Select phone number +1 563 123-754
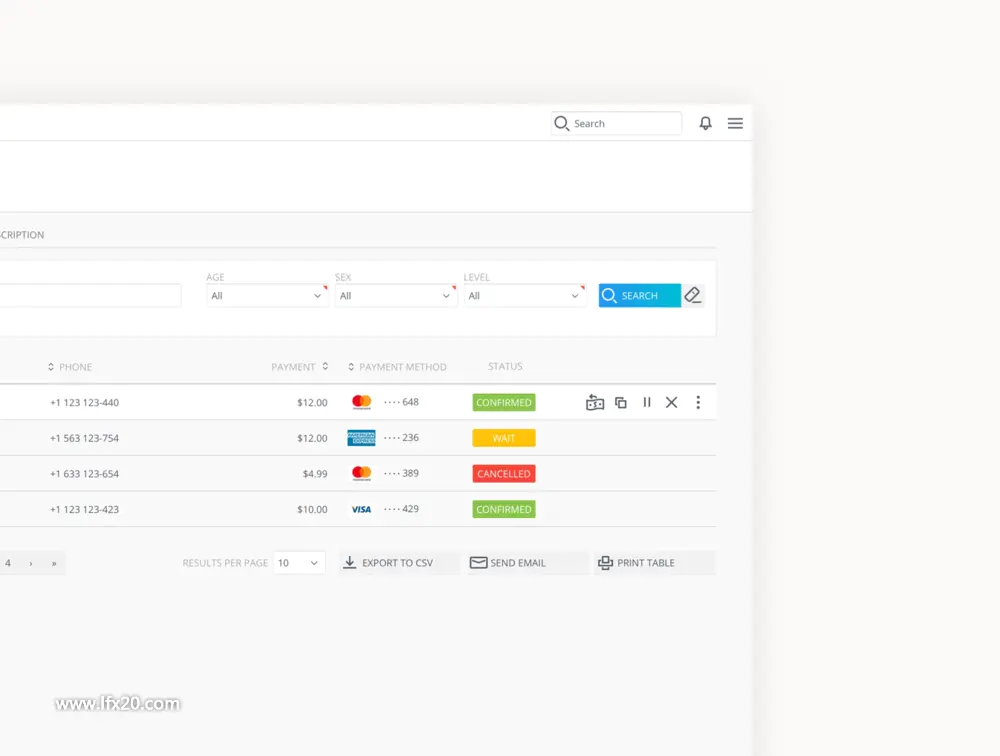The width and height of the screenshot is (1000, 756). tap(85, 438)
